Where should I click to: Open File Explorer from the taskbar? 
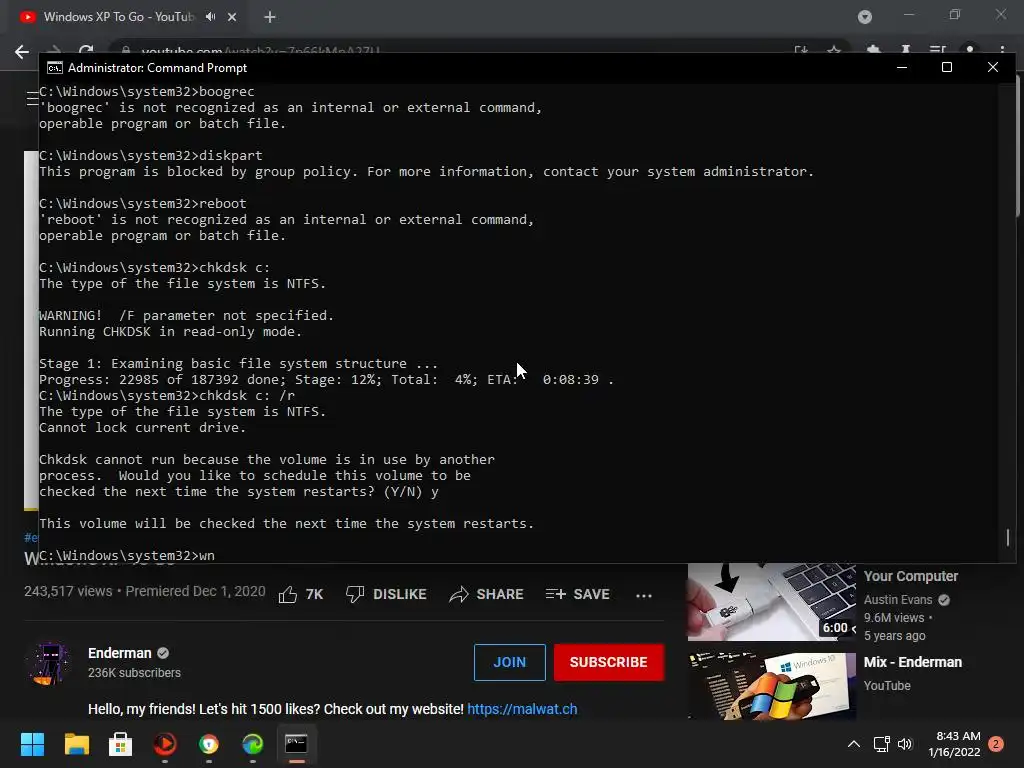pyautogui.click(x=76, y=744)
